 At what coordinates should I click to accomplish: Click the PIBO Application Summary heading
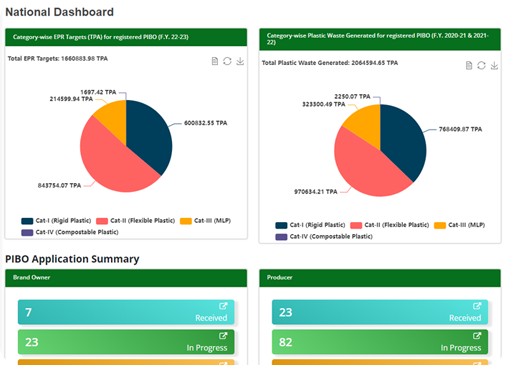click(72, 259)
